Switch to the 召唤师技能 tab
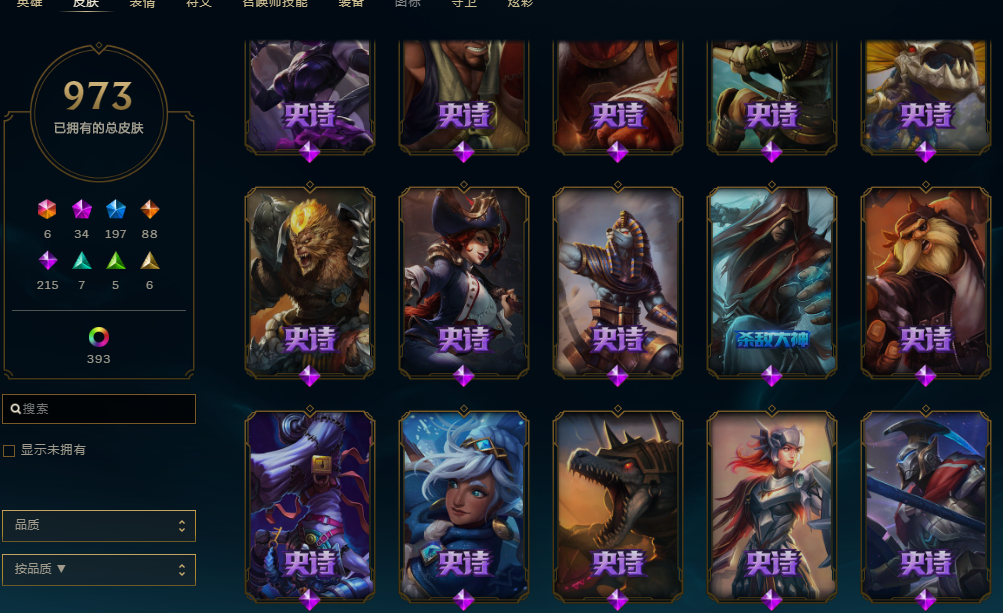The width and height of the screenshot is (1003, 613). point(275,3)
